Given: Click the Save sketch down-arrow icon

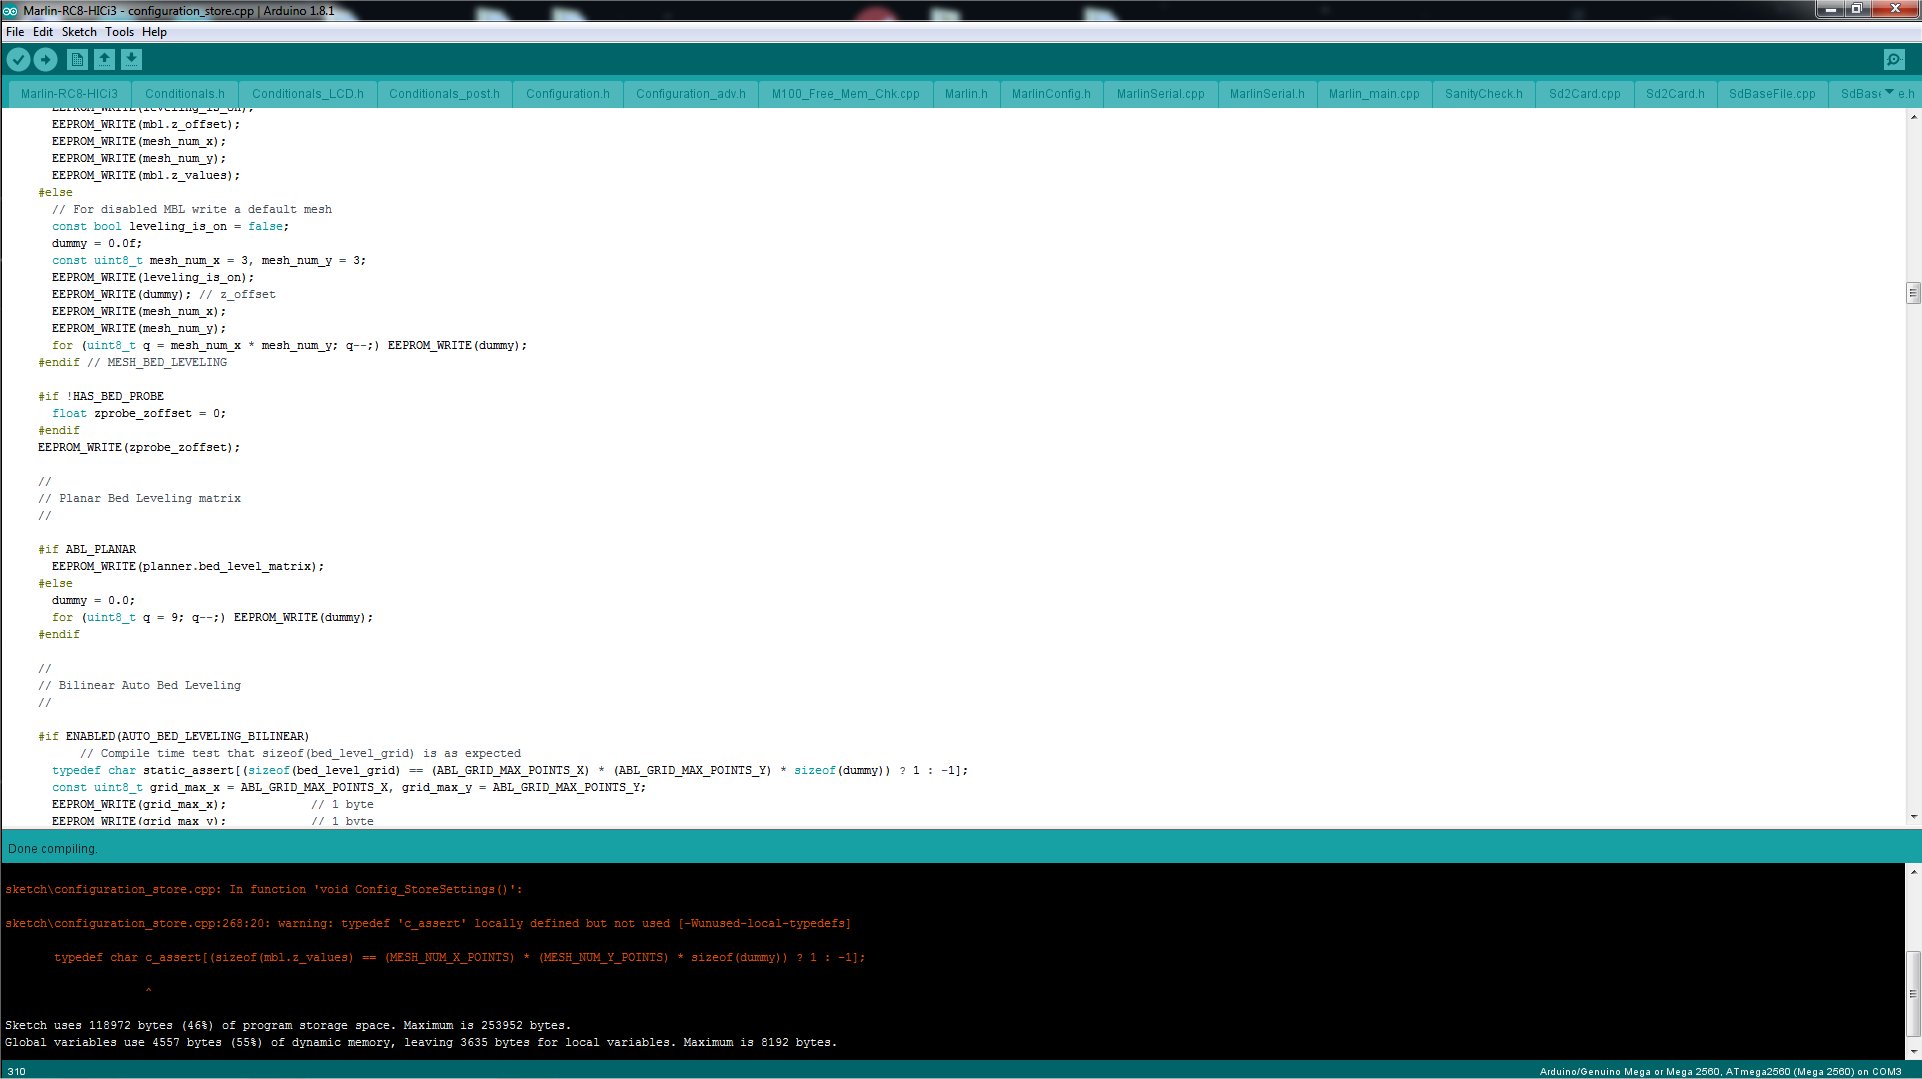Looking at the screenshot, I should (x=132, y=60).
